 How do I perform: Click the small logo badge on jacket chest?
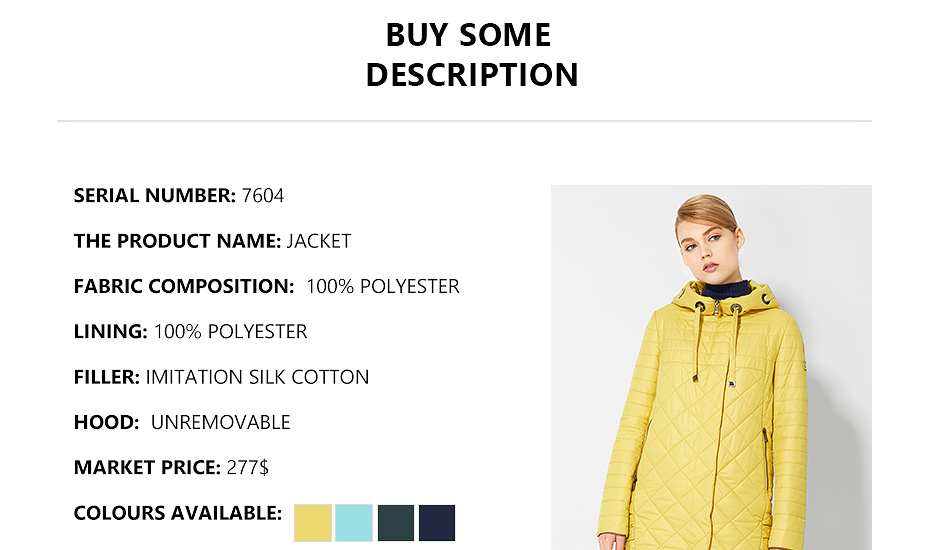coord(732,381)
